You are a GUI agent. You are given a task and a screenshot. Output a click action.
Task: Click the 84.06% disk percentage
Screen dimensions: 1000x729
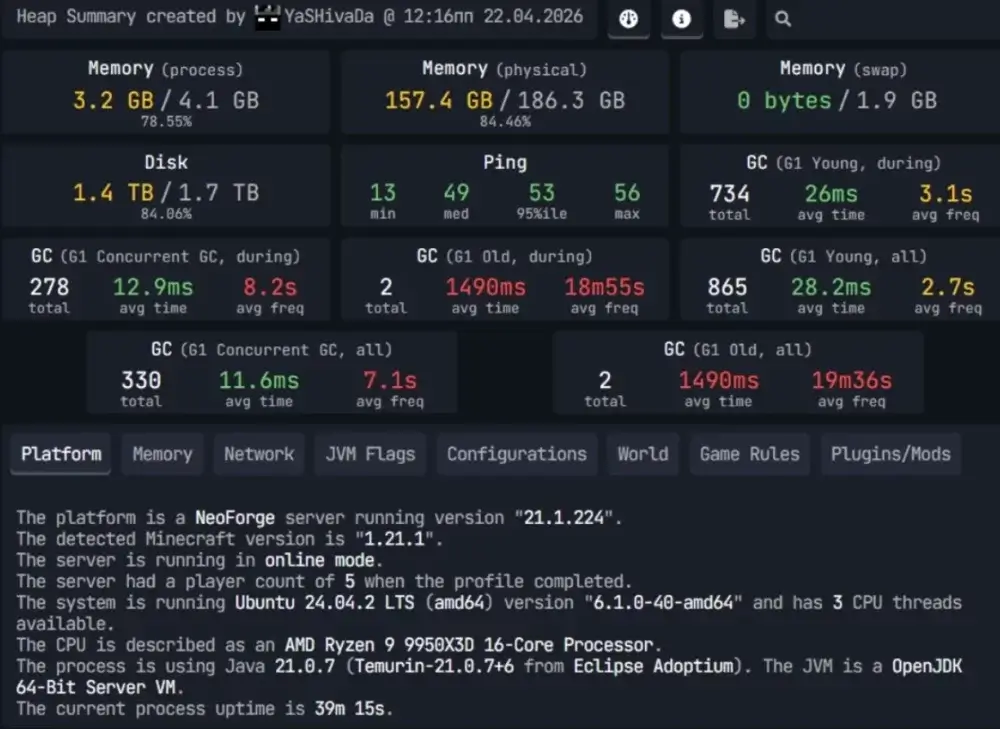tap(166, 214)
